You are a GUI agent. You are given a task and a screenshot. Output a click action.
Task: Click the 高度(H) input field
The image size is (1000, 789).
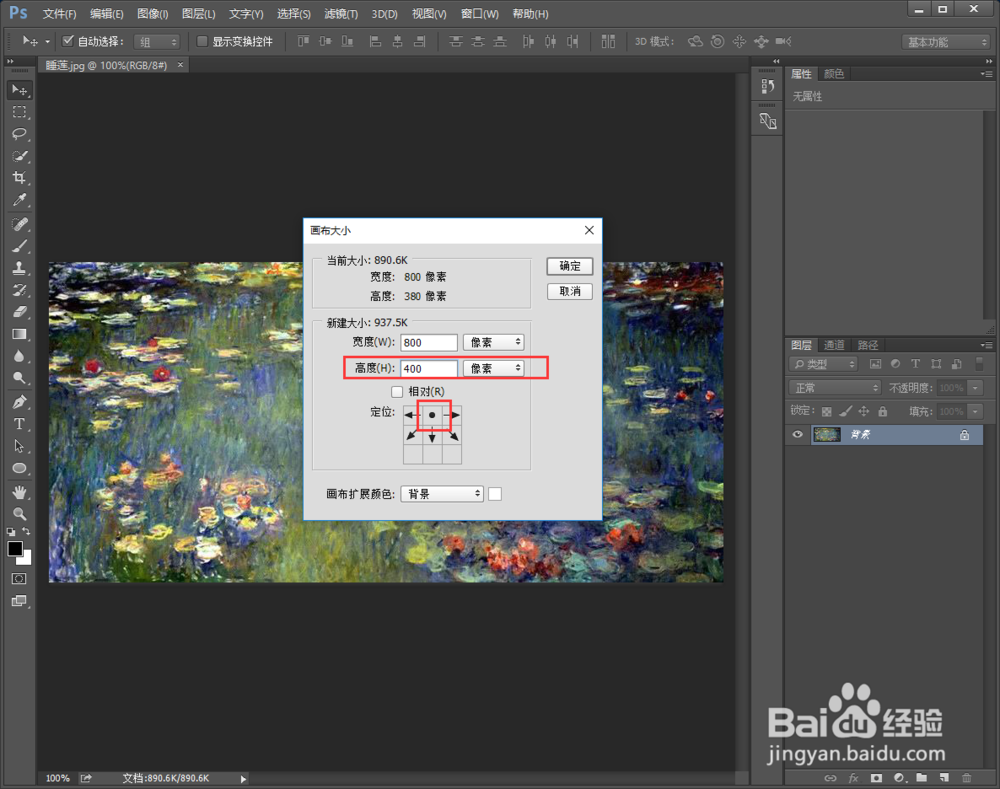(429, 369)
